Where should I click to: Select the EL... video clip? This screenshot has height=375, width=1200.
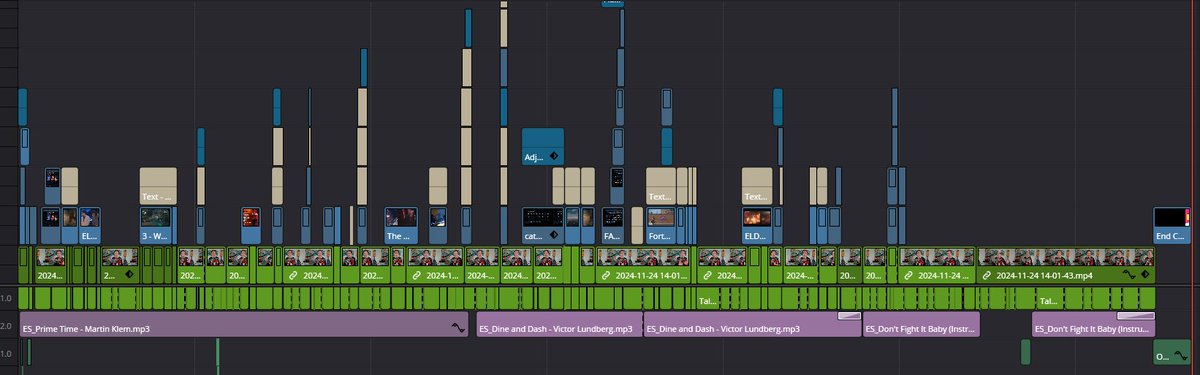[x=89, y=225]
